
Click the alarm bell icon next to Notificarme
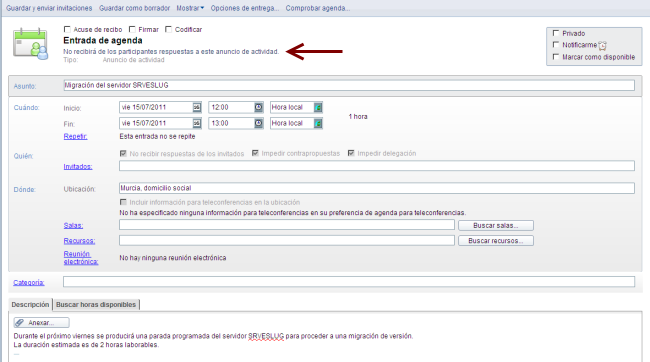602,45
